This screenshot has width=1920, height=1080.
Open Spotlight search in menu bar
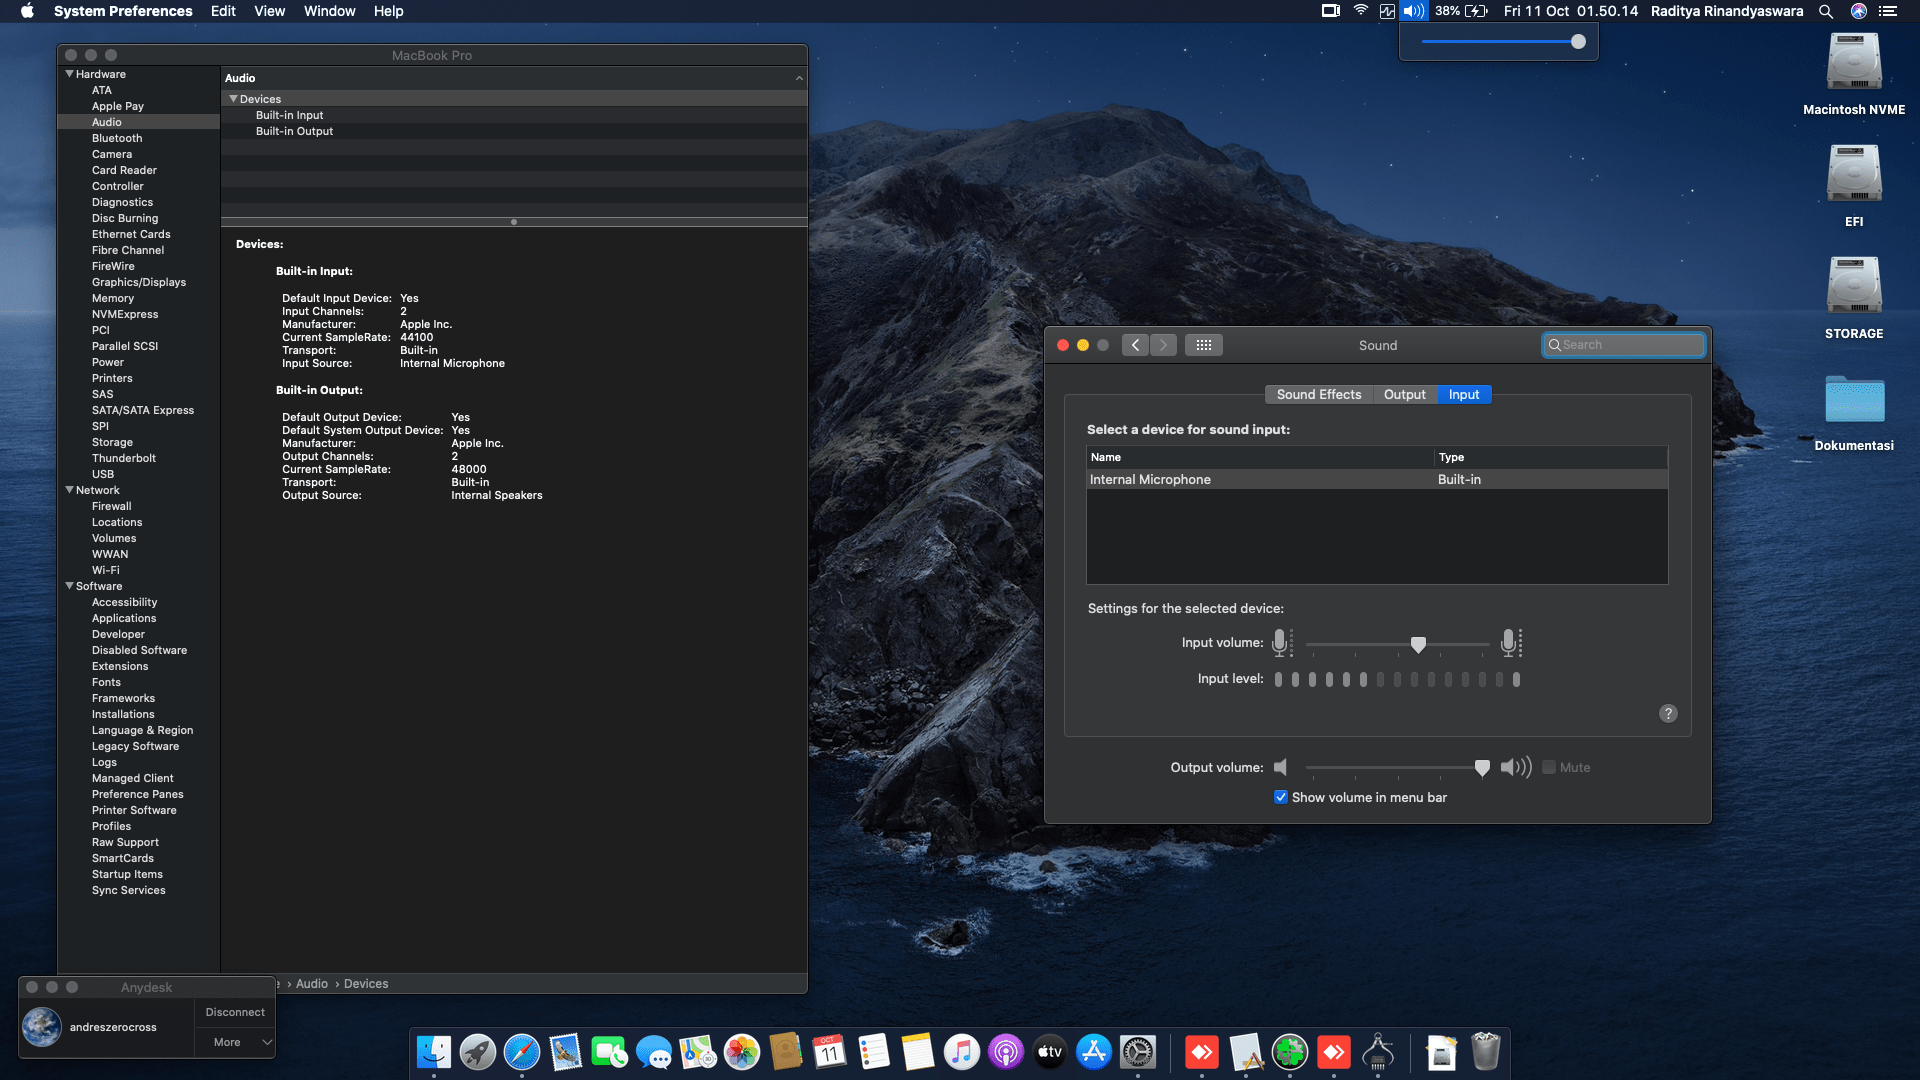(x=1826, y=11)
